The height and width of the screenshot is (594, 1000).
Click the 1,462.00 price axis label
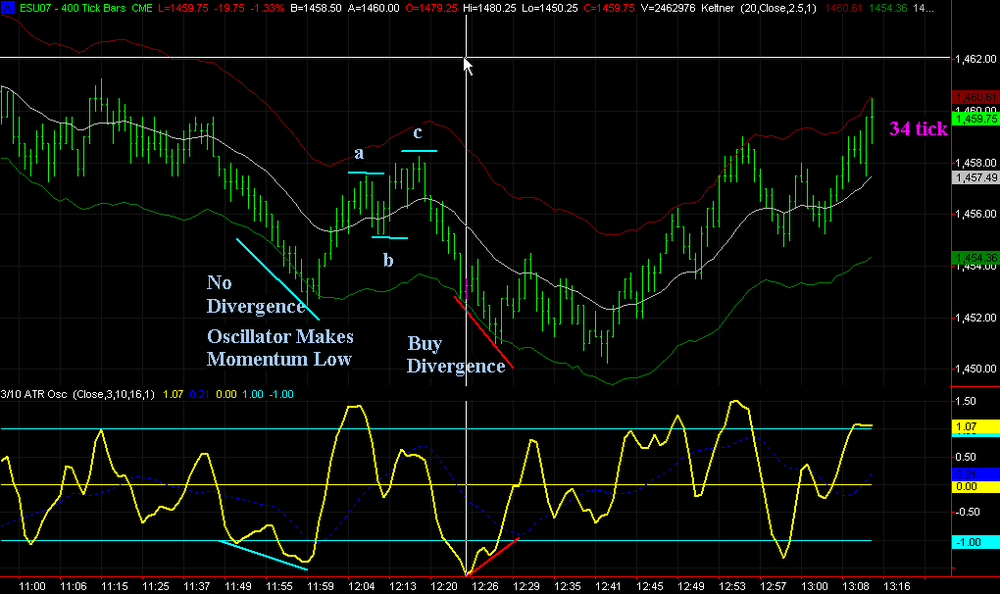point(976,59)
